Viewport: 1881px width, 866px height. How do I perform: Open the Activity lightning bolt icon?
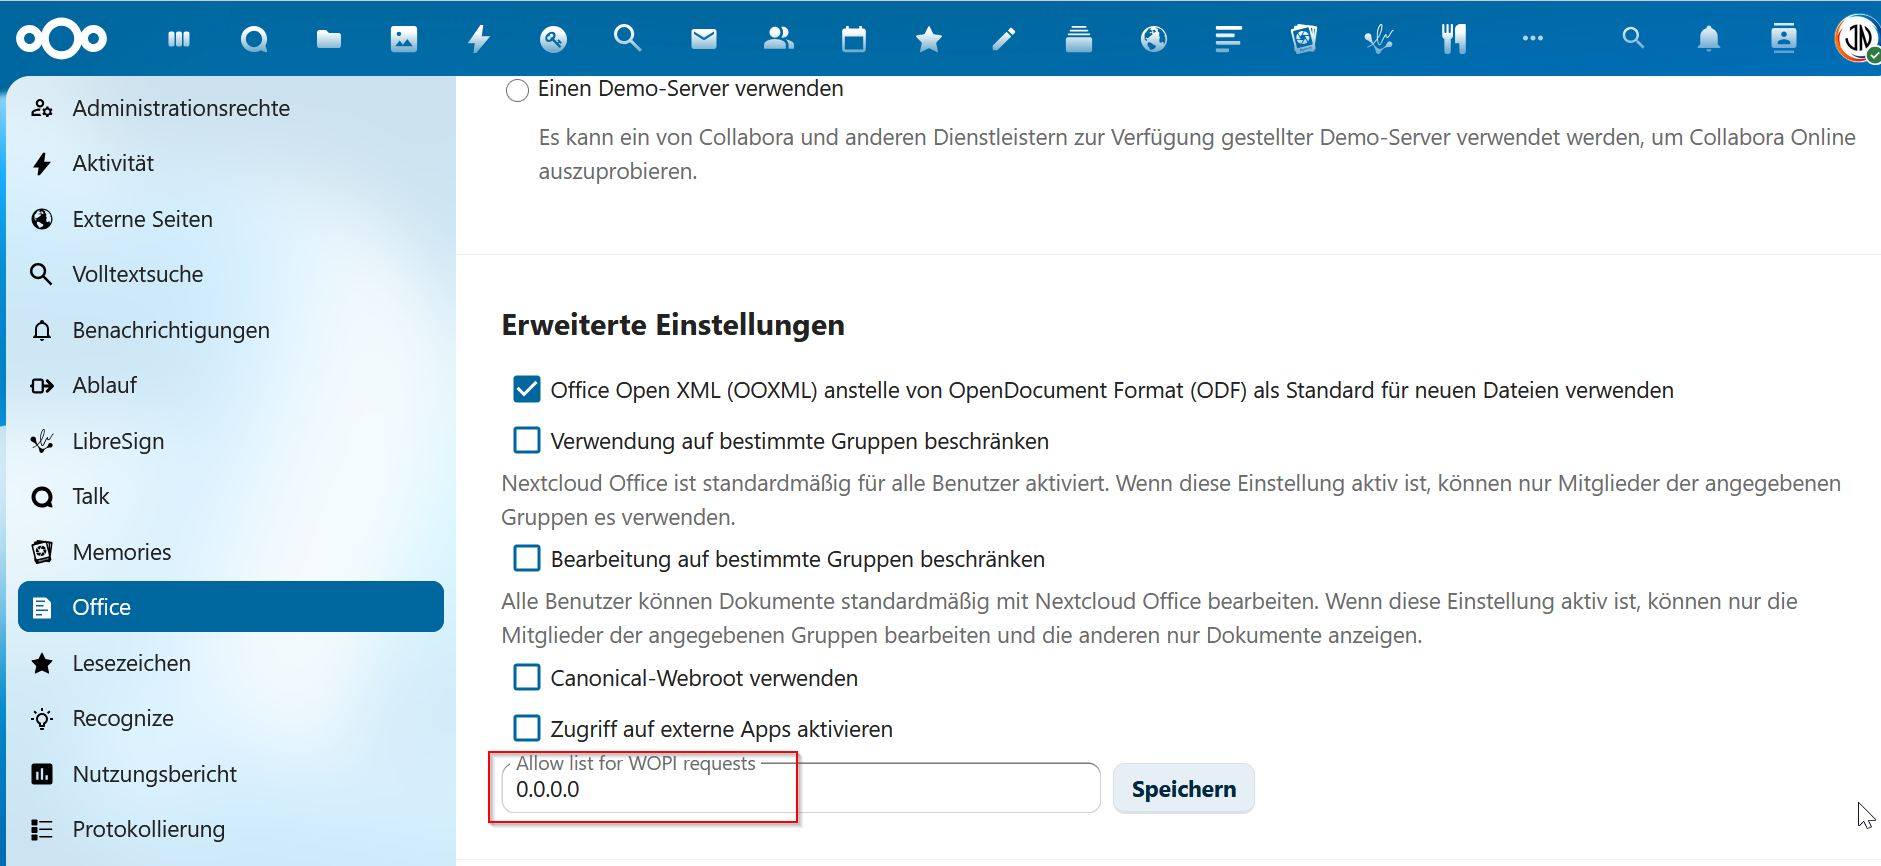pyautogui.click(x=479, y=39)
